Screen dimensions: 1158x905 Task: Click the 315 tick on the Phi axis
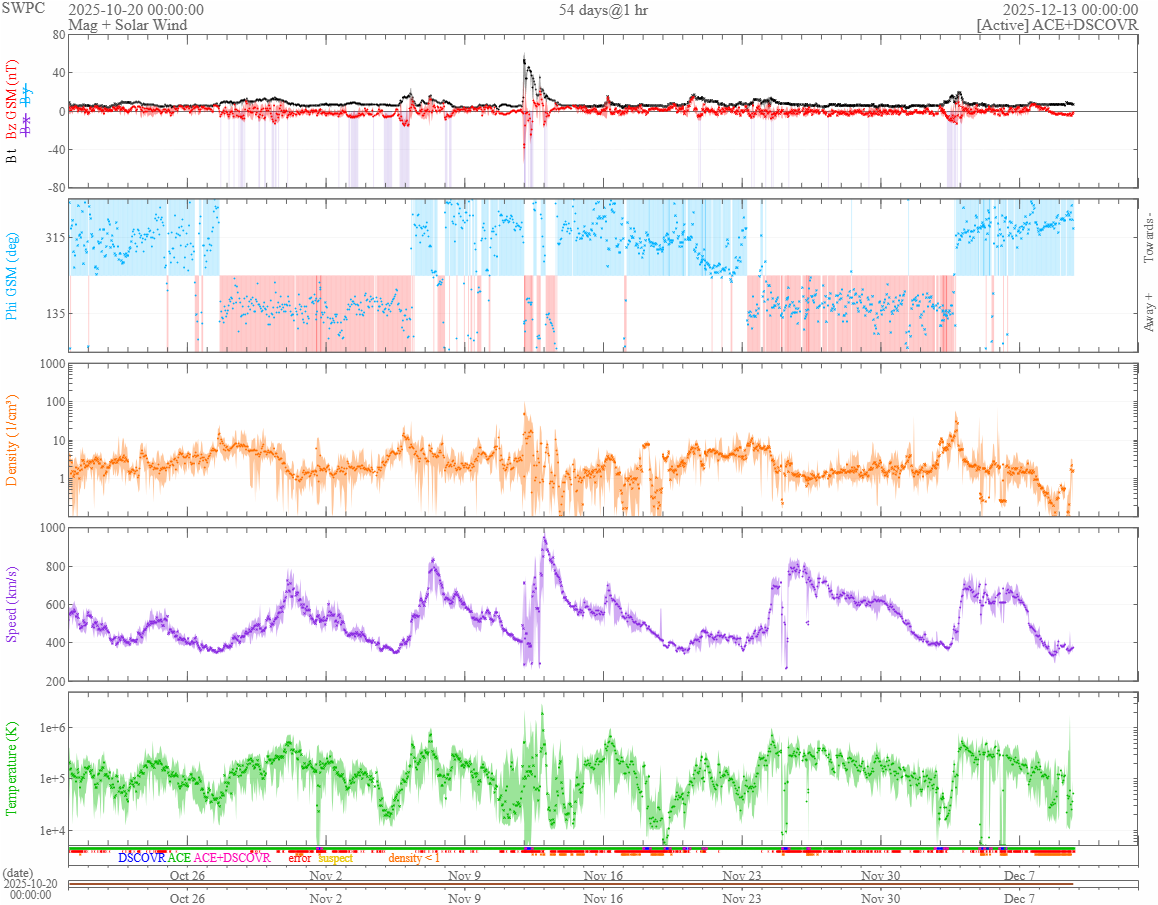(x=55, y=237)
